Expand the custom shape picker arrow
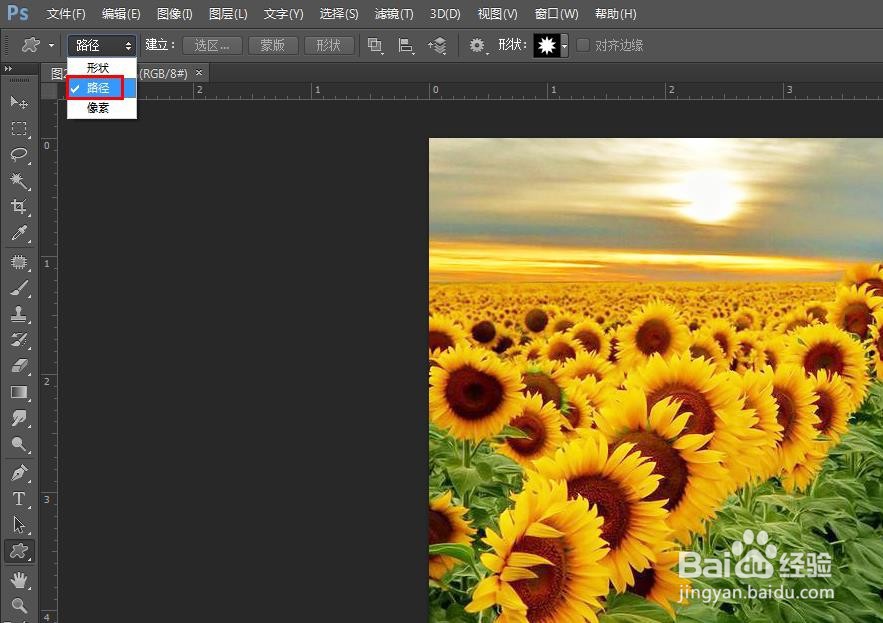The height and width of the screenshot is (623, 883). point(564,45)
